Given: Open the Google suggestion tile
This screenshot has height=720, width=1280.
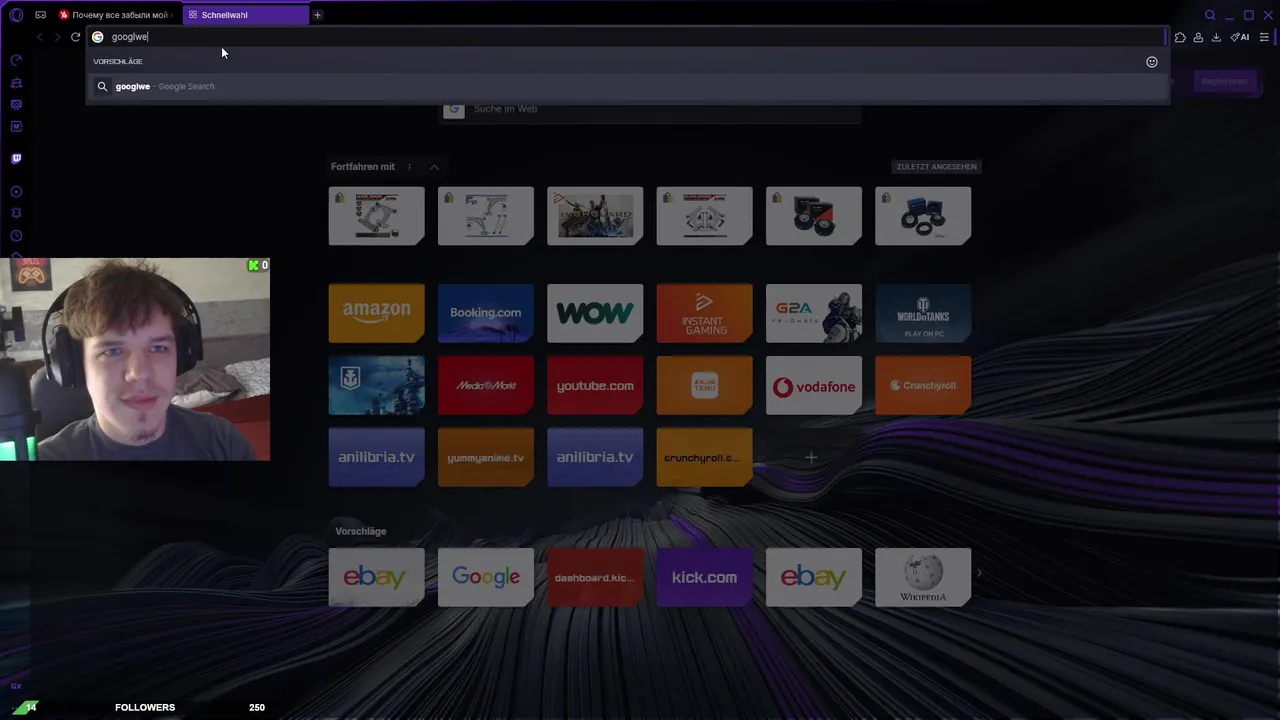Looking at the screenshot, I should 485,577.
